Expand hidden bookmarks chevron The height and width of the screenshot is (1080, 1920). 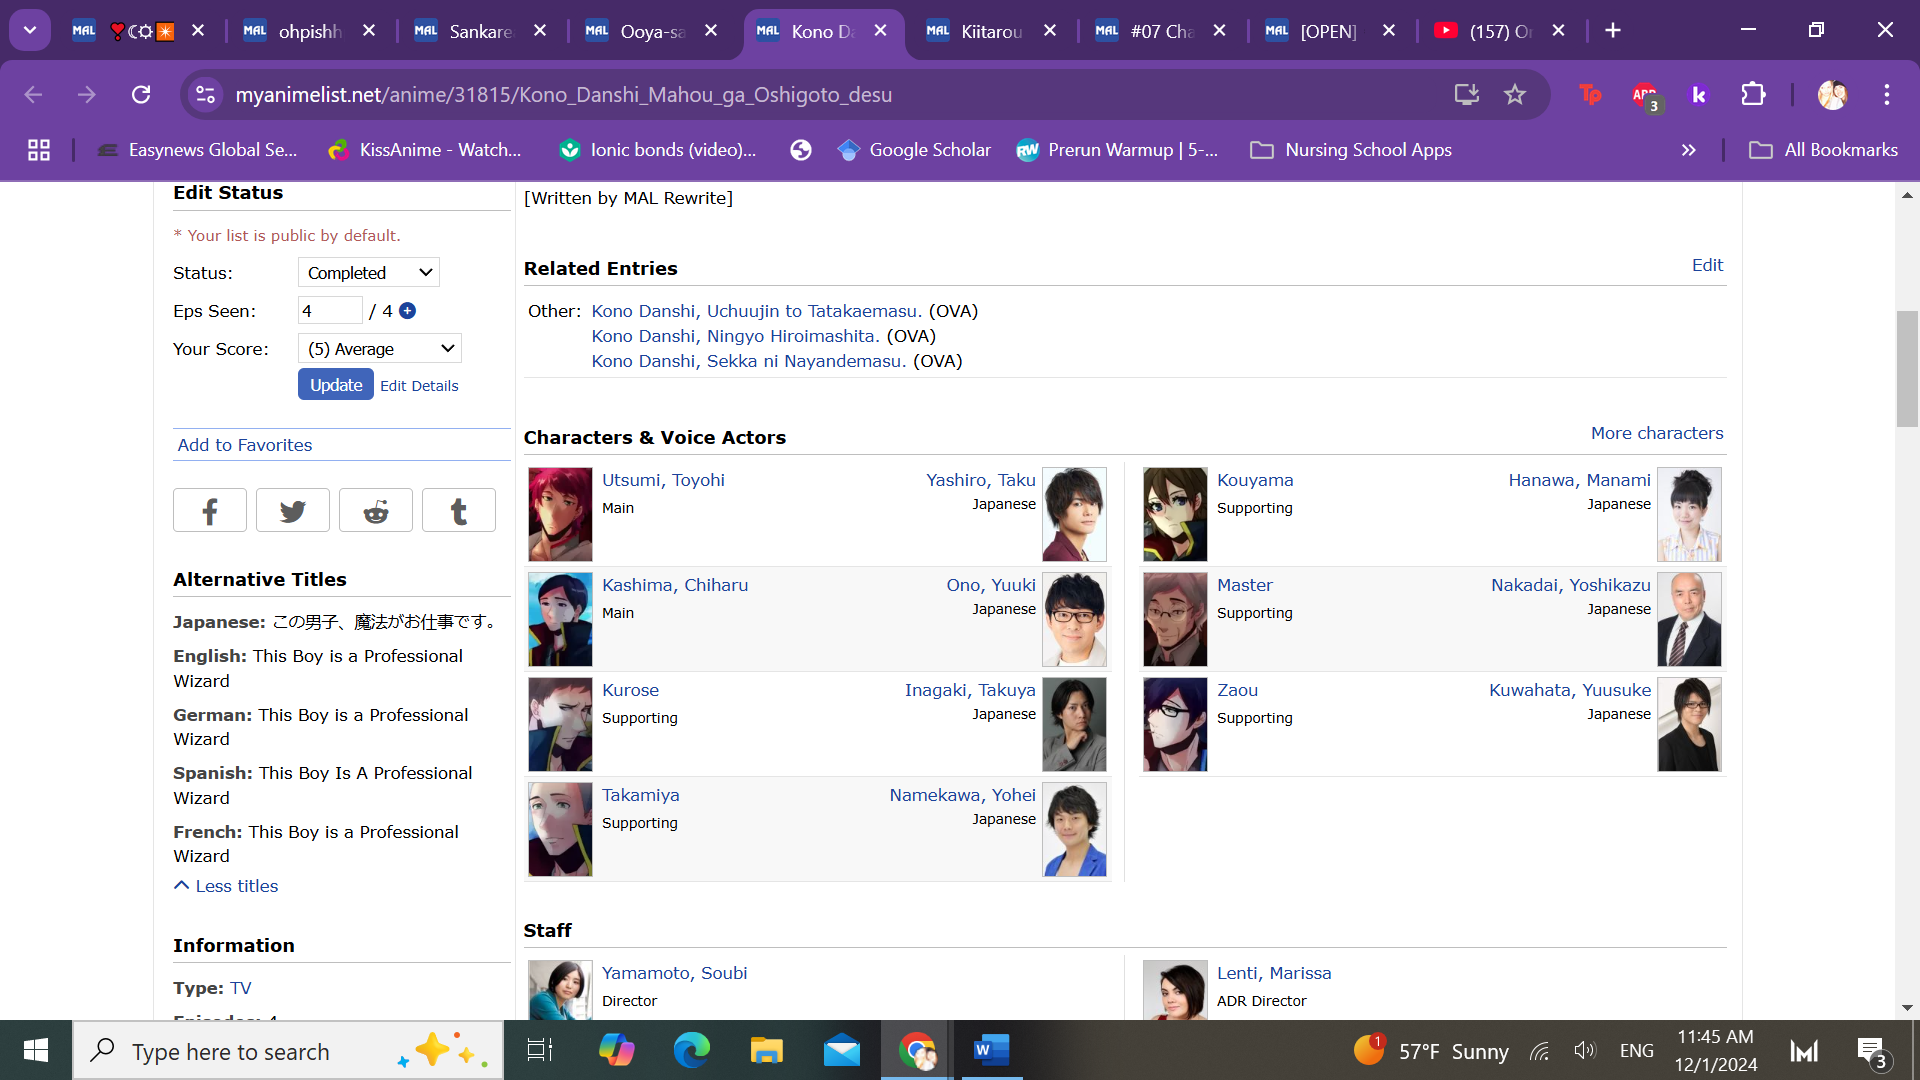(1688, 150)
